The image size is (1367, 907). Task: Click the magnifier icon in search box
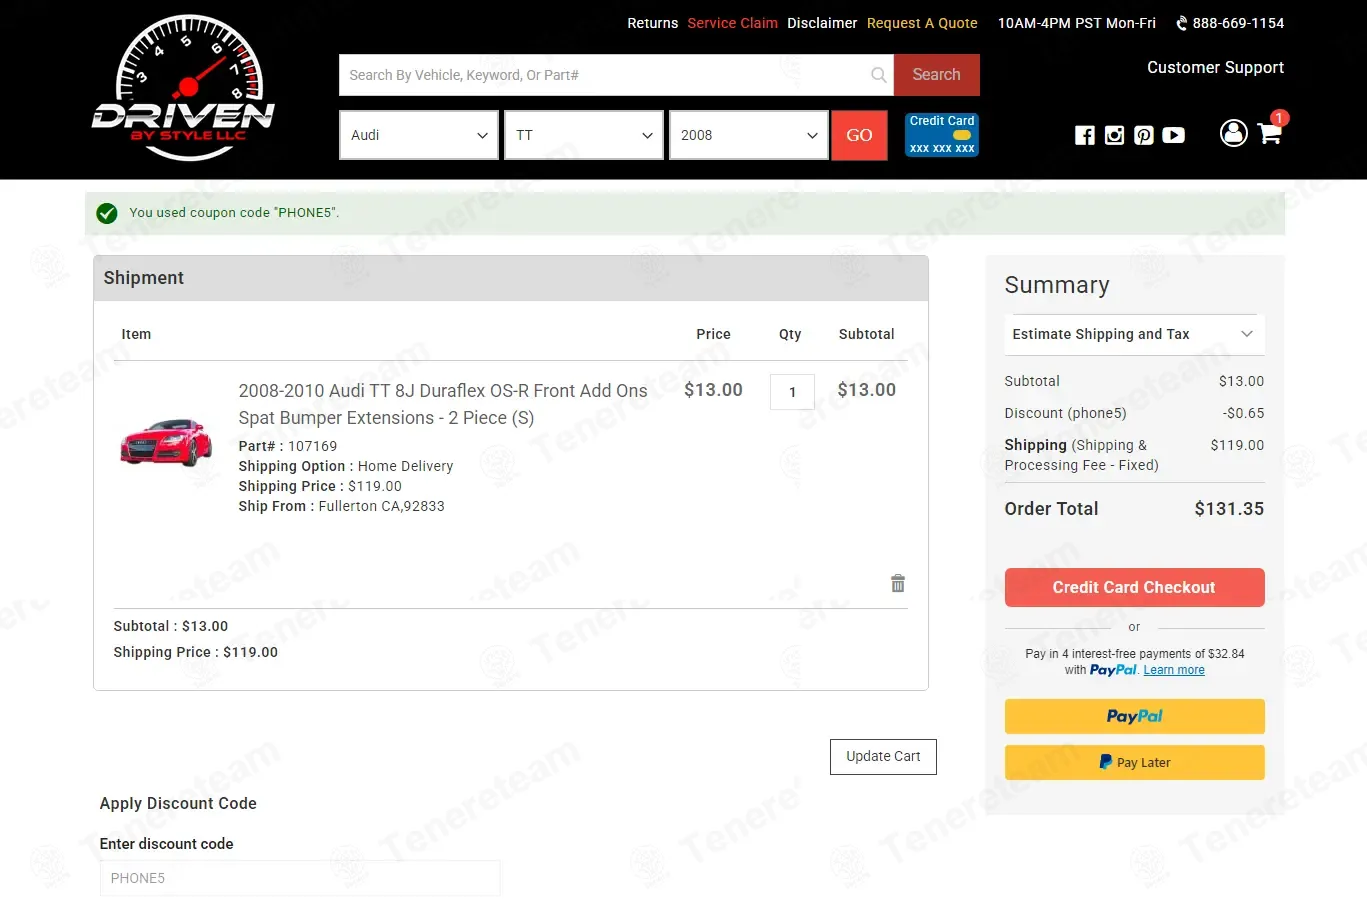[879, 75]
